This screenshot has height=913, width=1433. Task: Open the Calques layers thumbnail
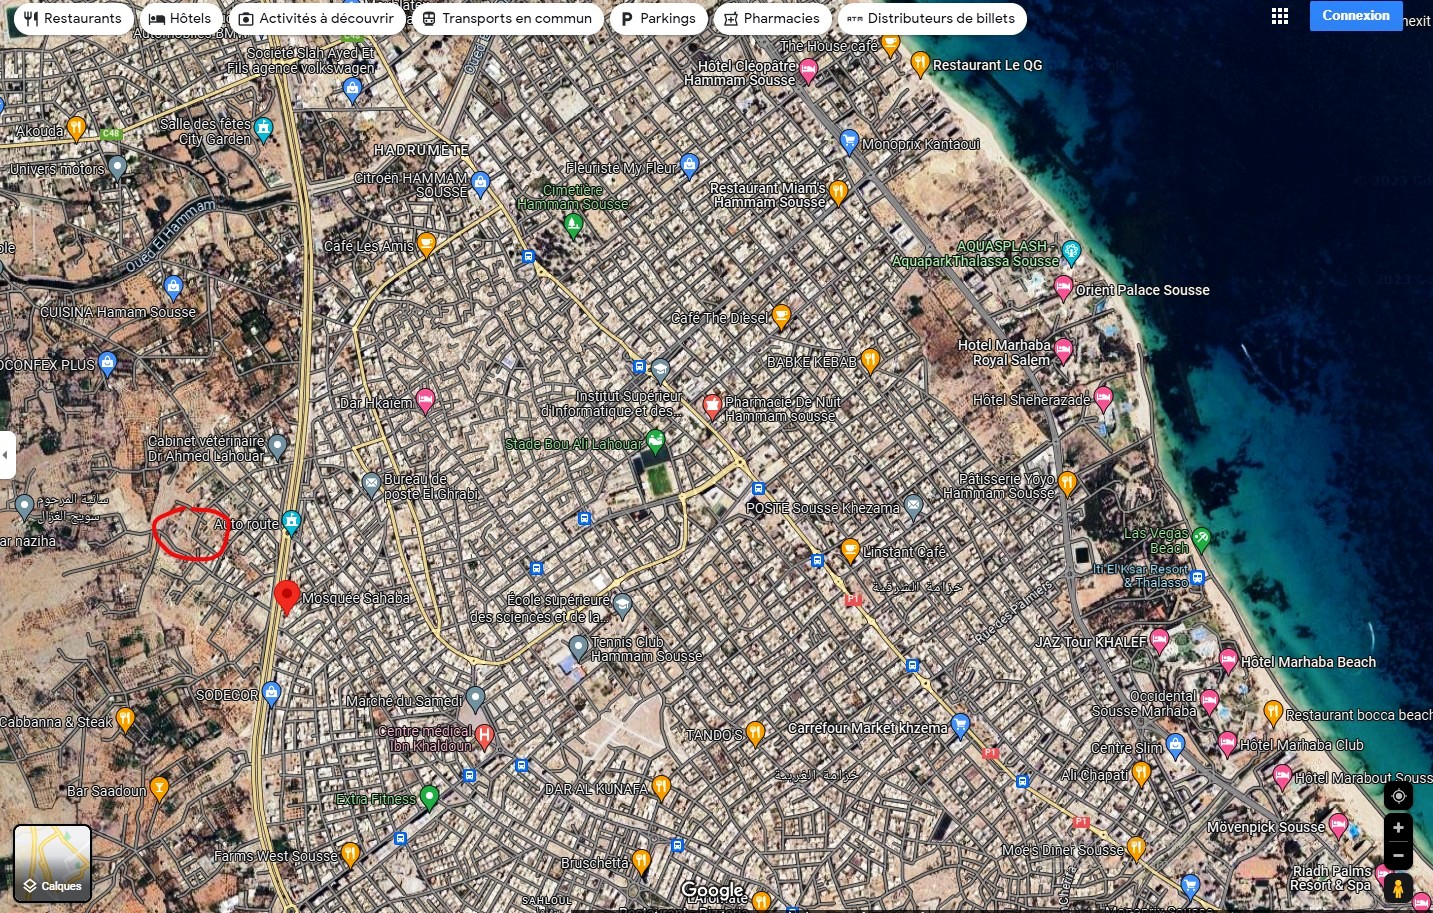tap(52, 863)
